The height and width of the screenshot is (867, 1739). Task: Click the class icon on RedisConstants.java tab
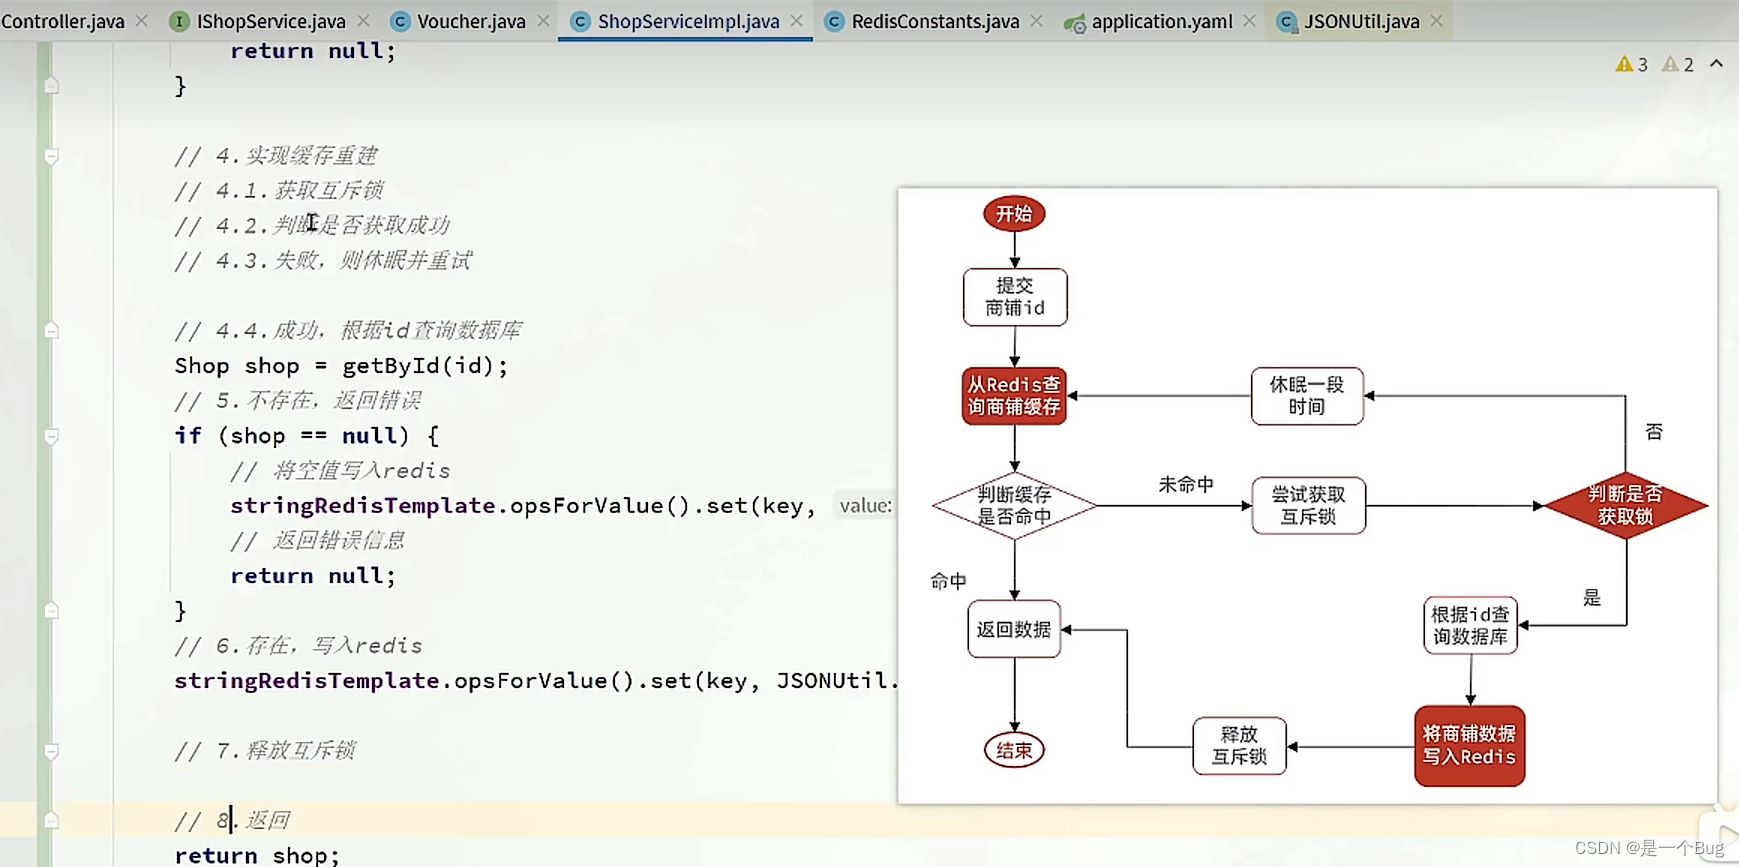click(834, 21)
